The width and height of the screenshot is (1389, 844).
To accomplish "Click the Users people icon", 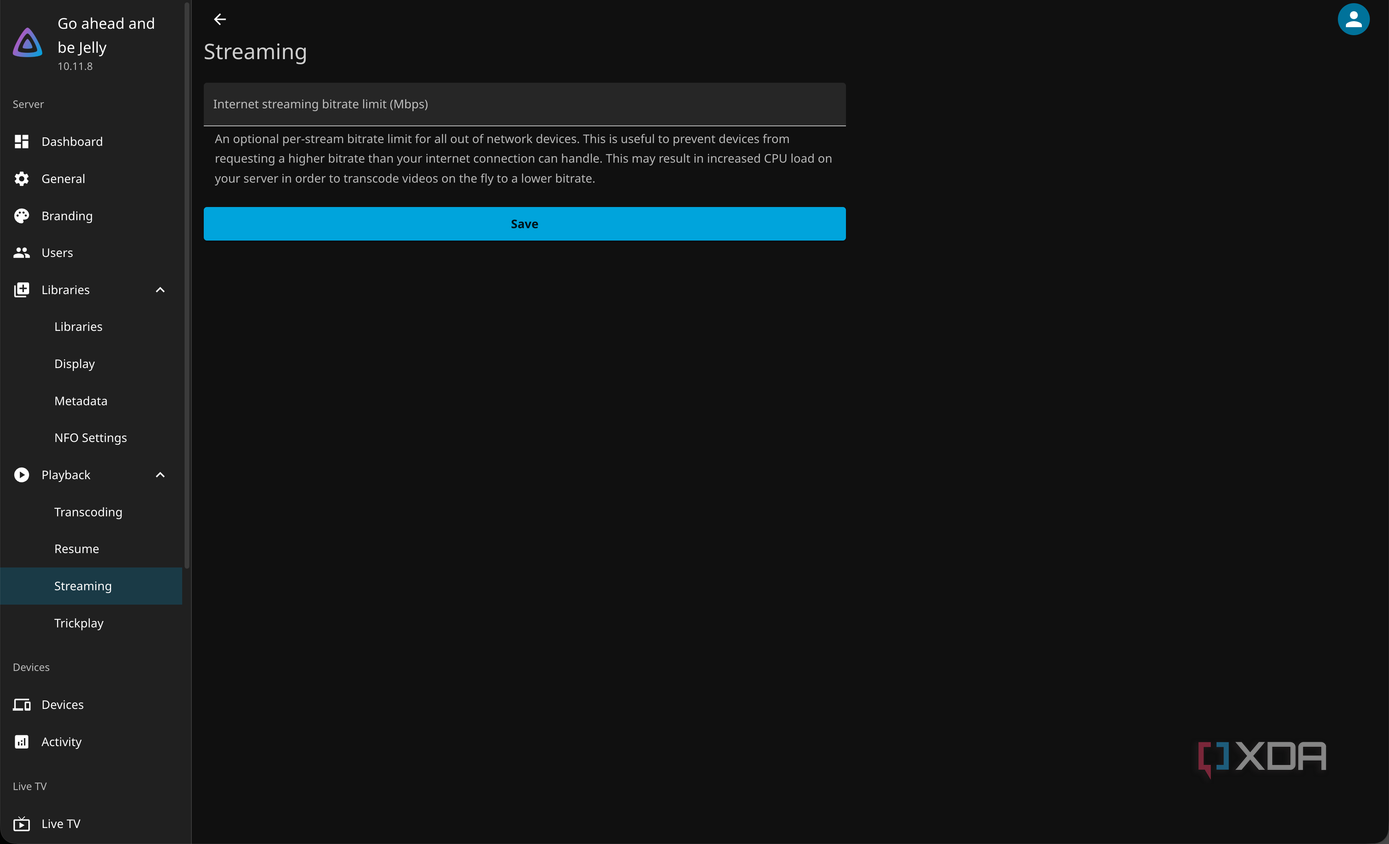I will point(21,252).
